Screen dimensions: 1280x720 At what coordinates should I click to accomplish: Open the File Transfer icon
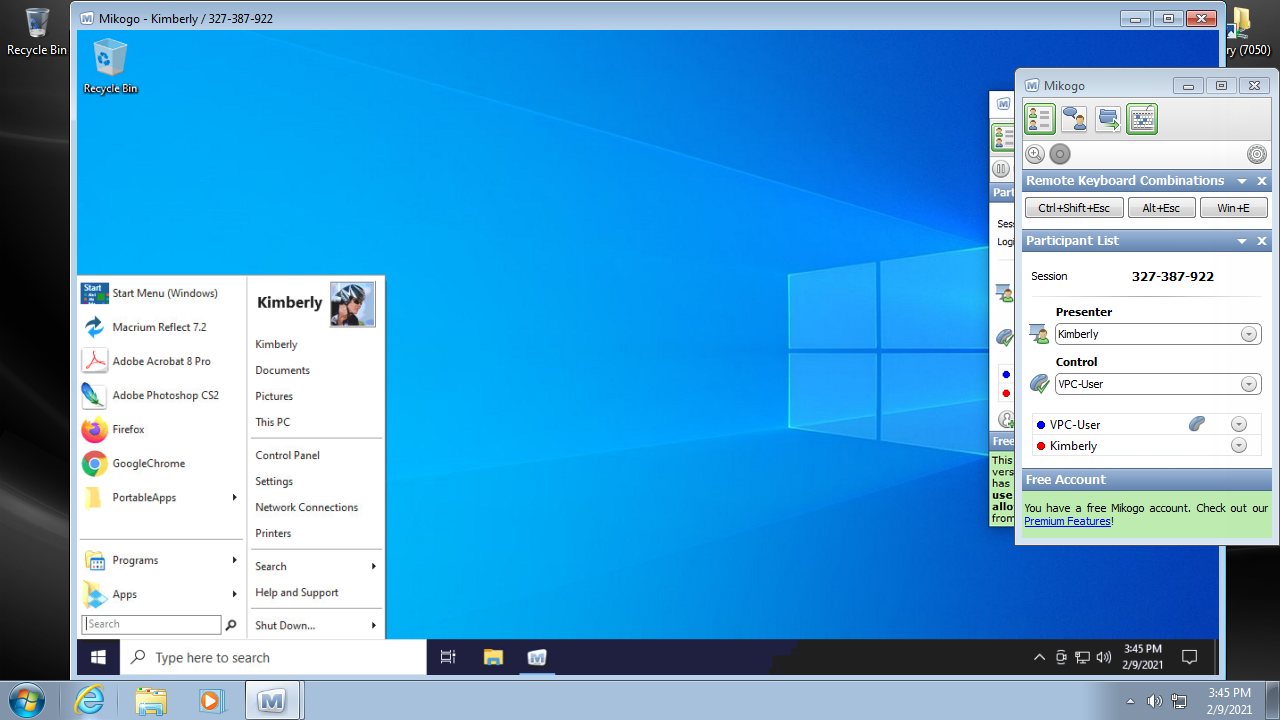(x=1108, y=119)
